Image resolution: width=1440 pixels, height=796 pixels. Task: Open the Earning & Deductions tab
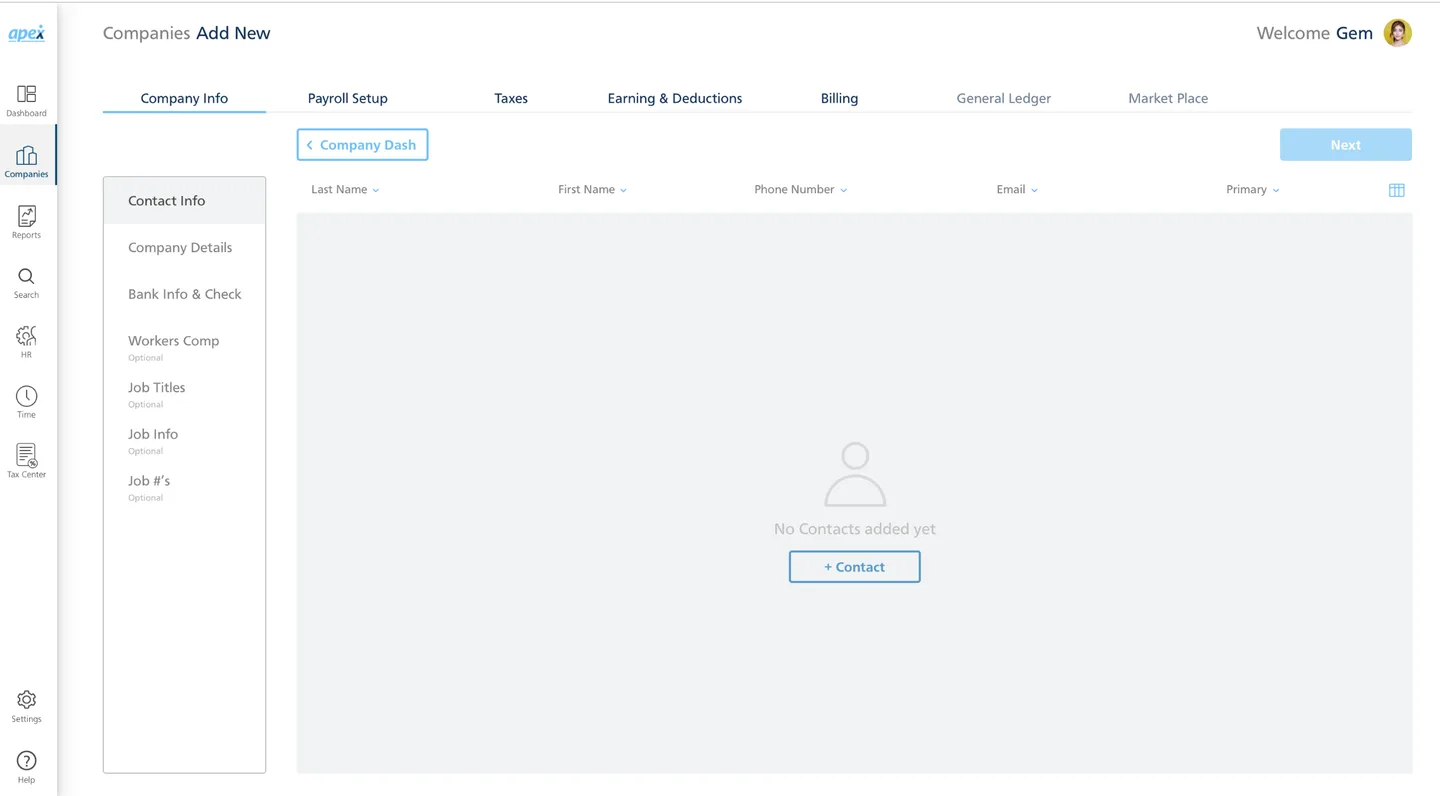[674, 98]
